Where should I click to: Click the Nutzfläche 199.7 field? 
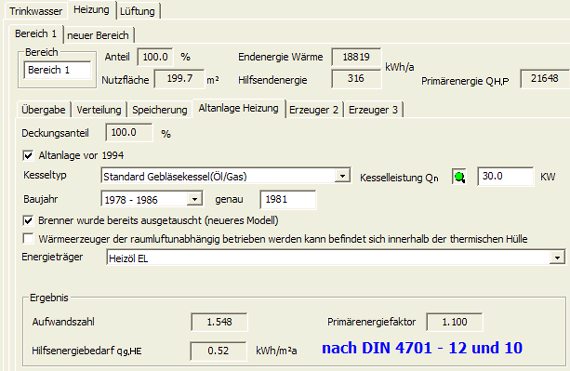click(179, 78)
